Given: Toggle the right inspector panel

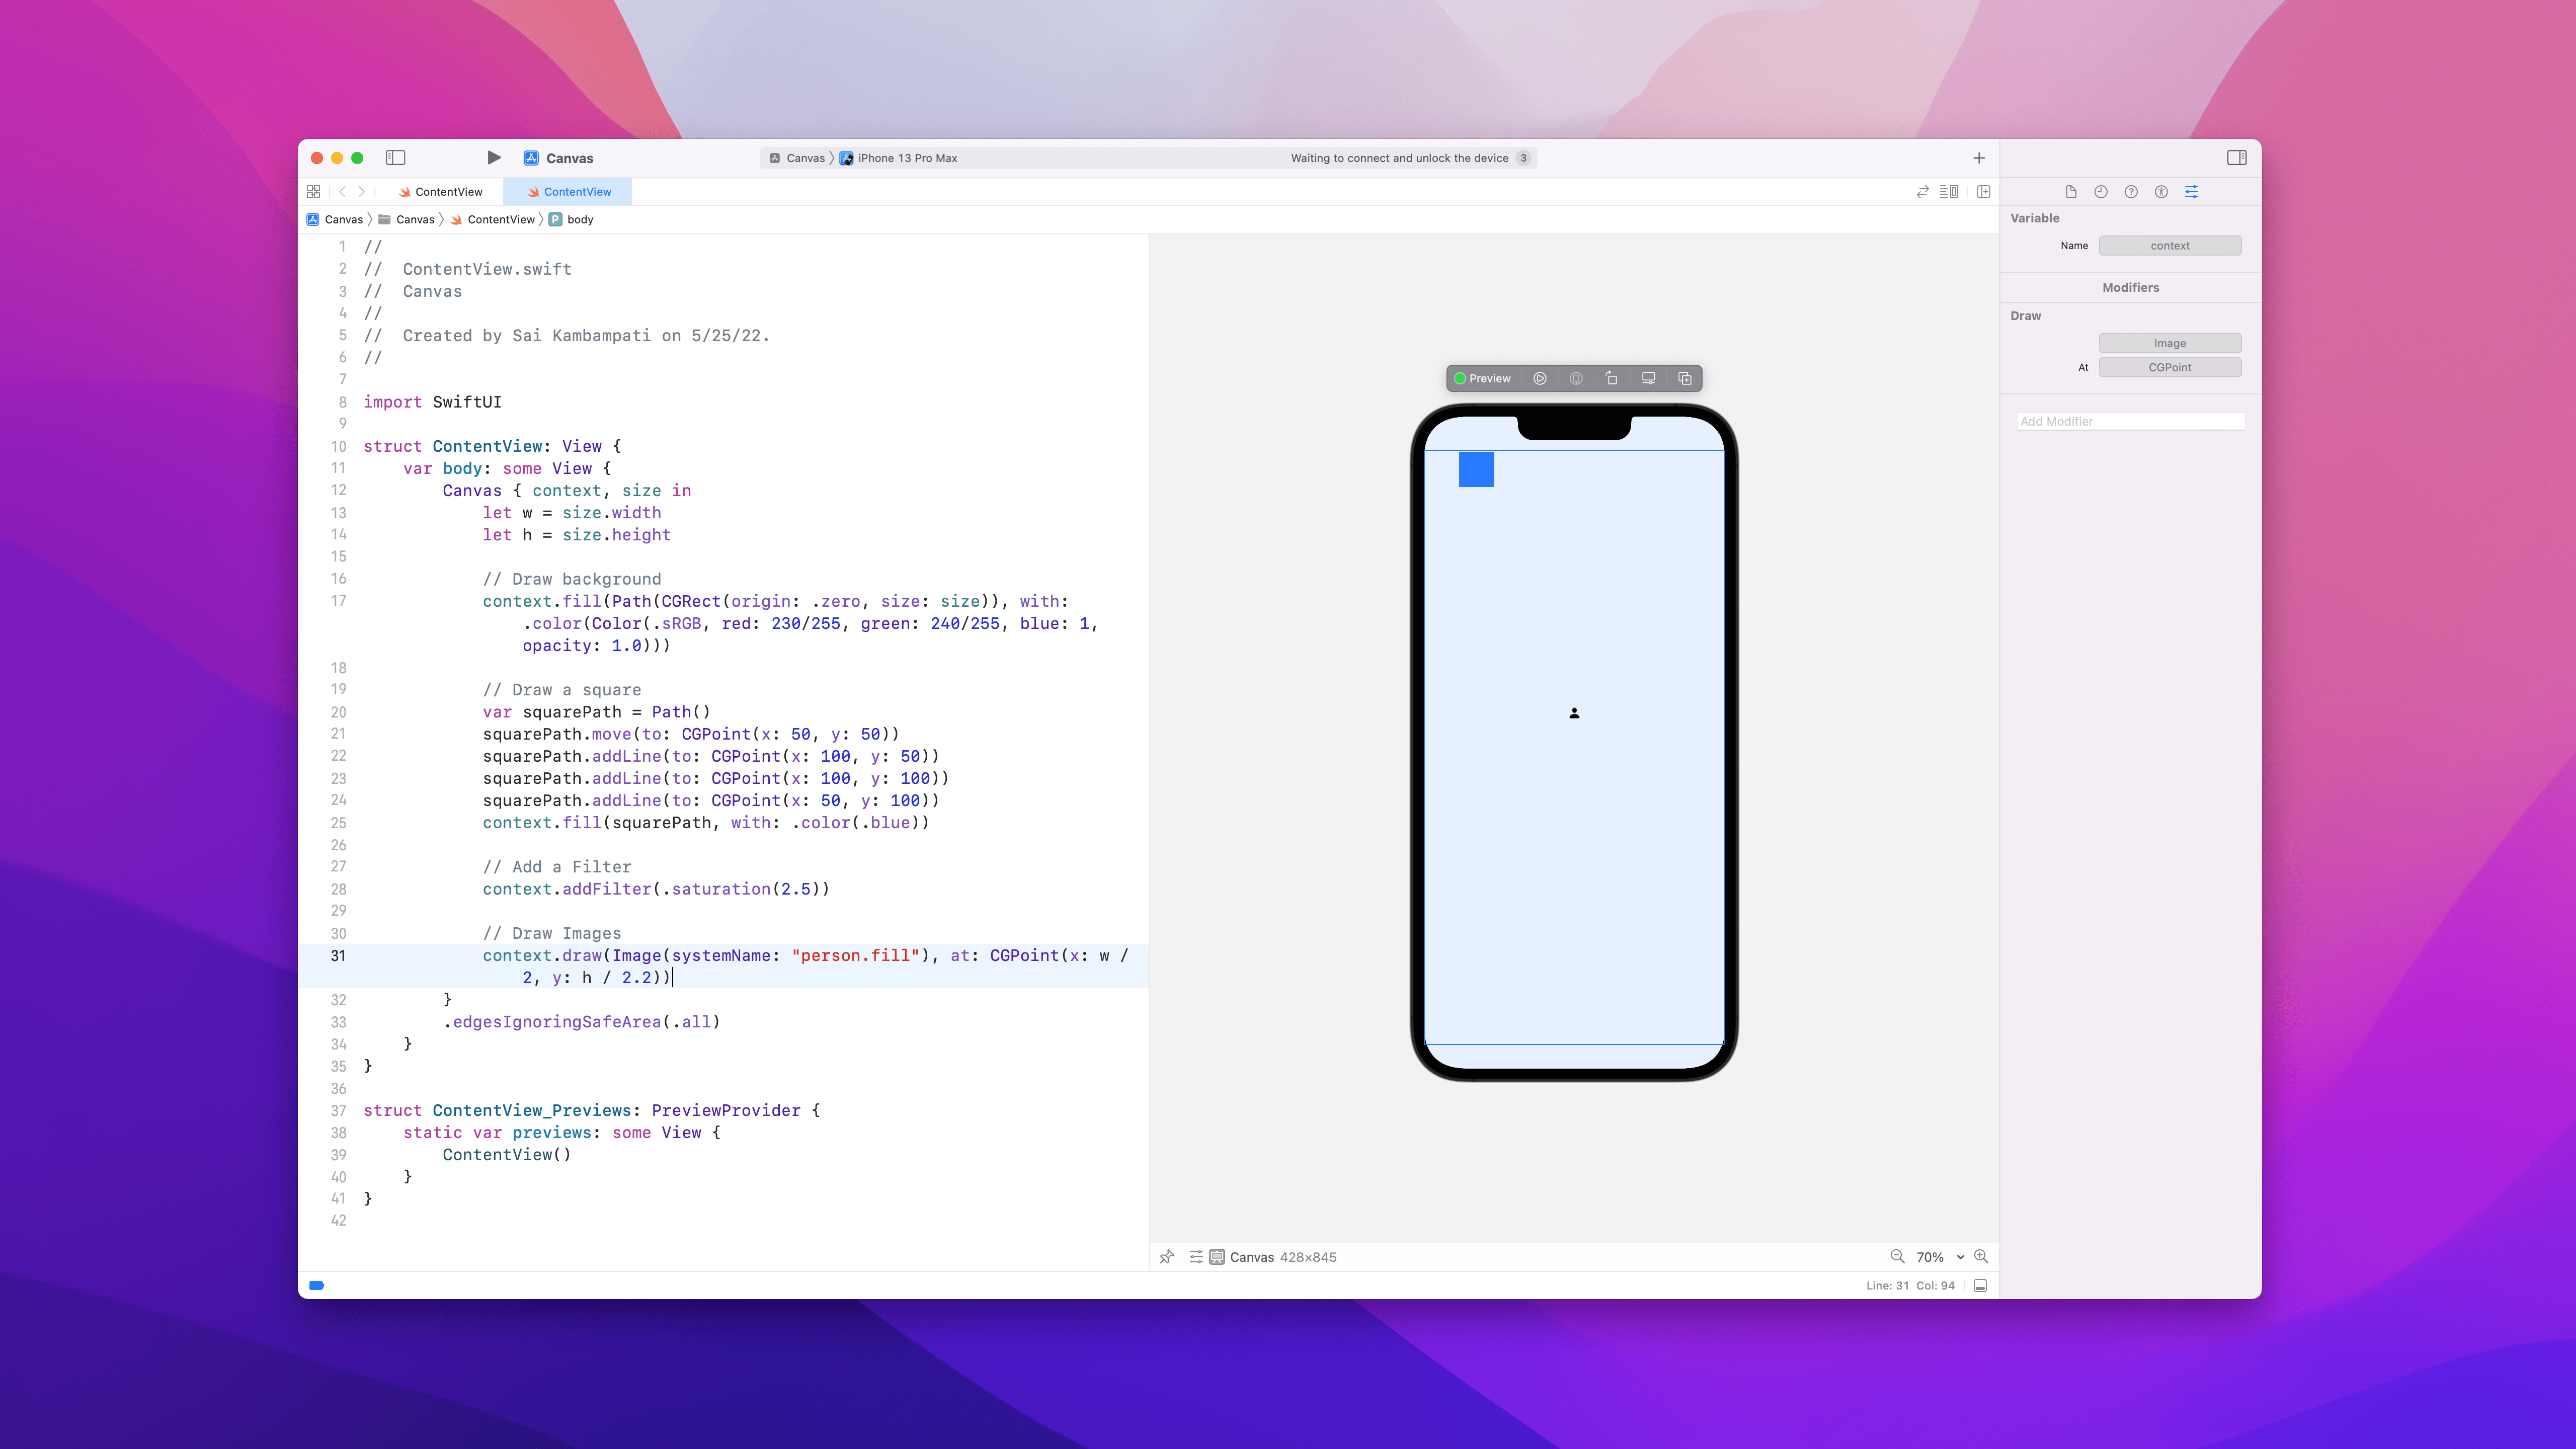Looking at the screenshot, I should pos(2237,158).
